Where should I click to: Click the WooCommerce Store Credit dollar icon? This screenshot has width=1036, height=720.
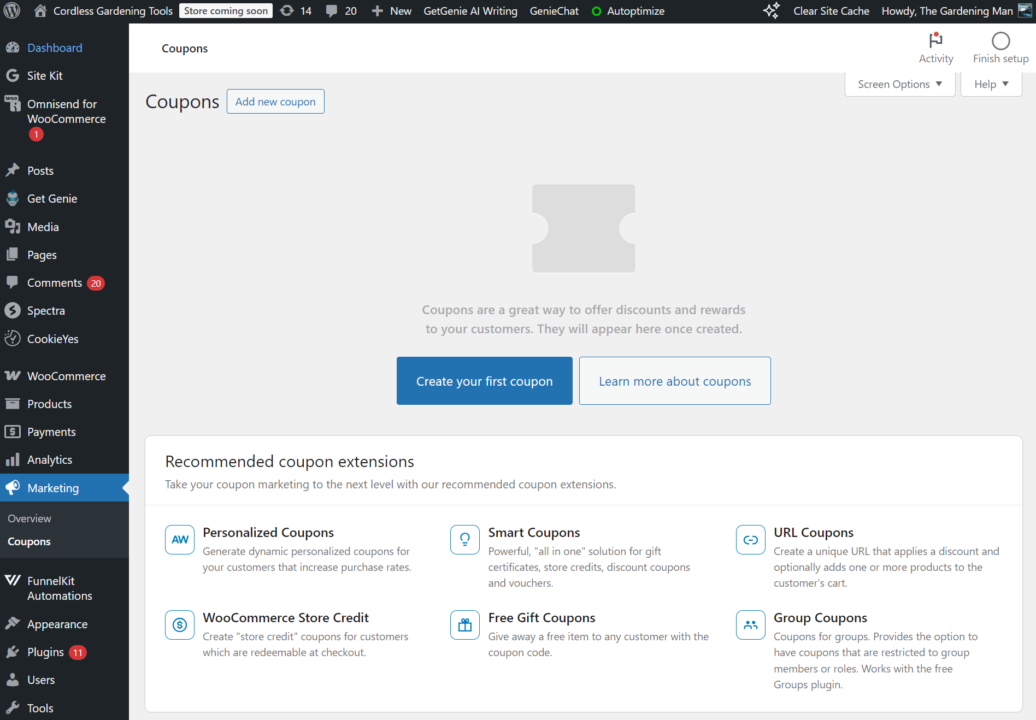coord(180,625)
